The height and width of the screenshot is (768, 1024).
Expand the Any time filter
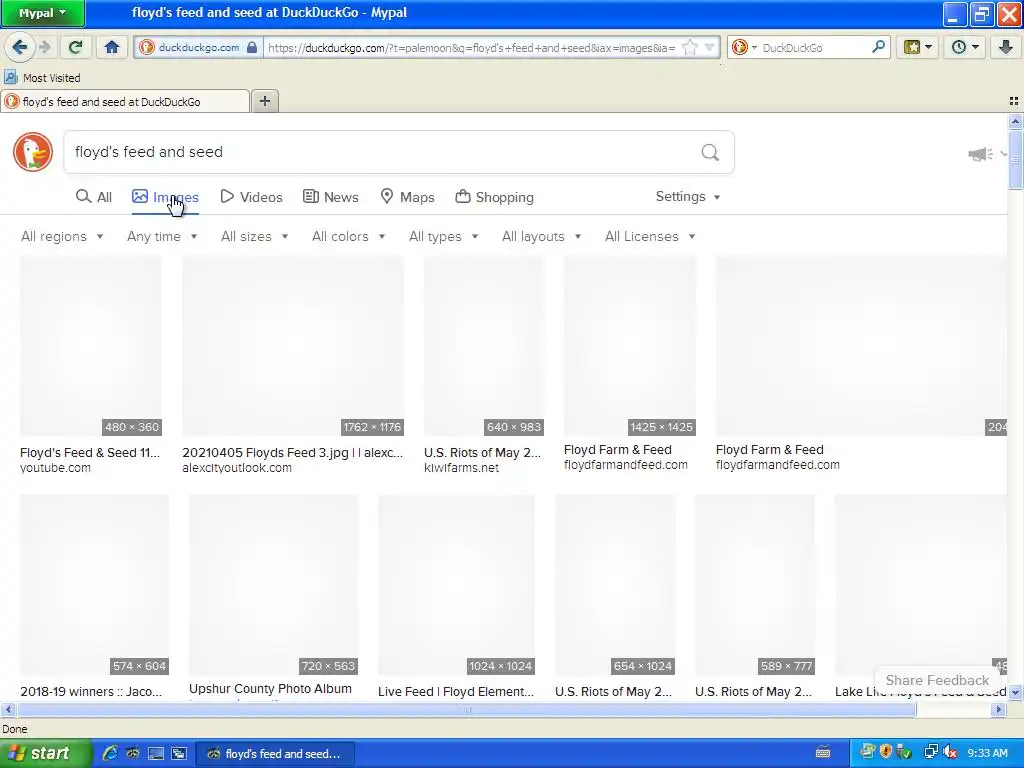[162, 236]
